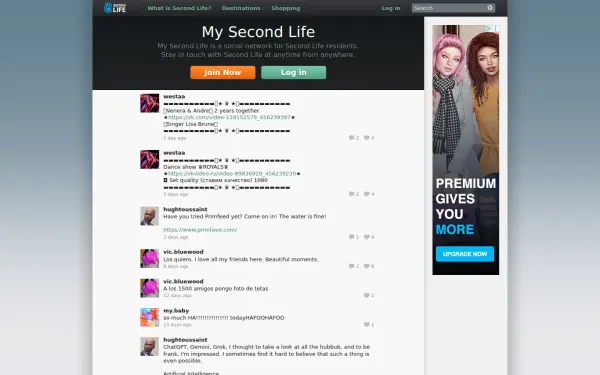
Task: Open westaa username on Venera & Andre post
Action: (174, 96)
